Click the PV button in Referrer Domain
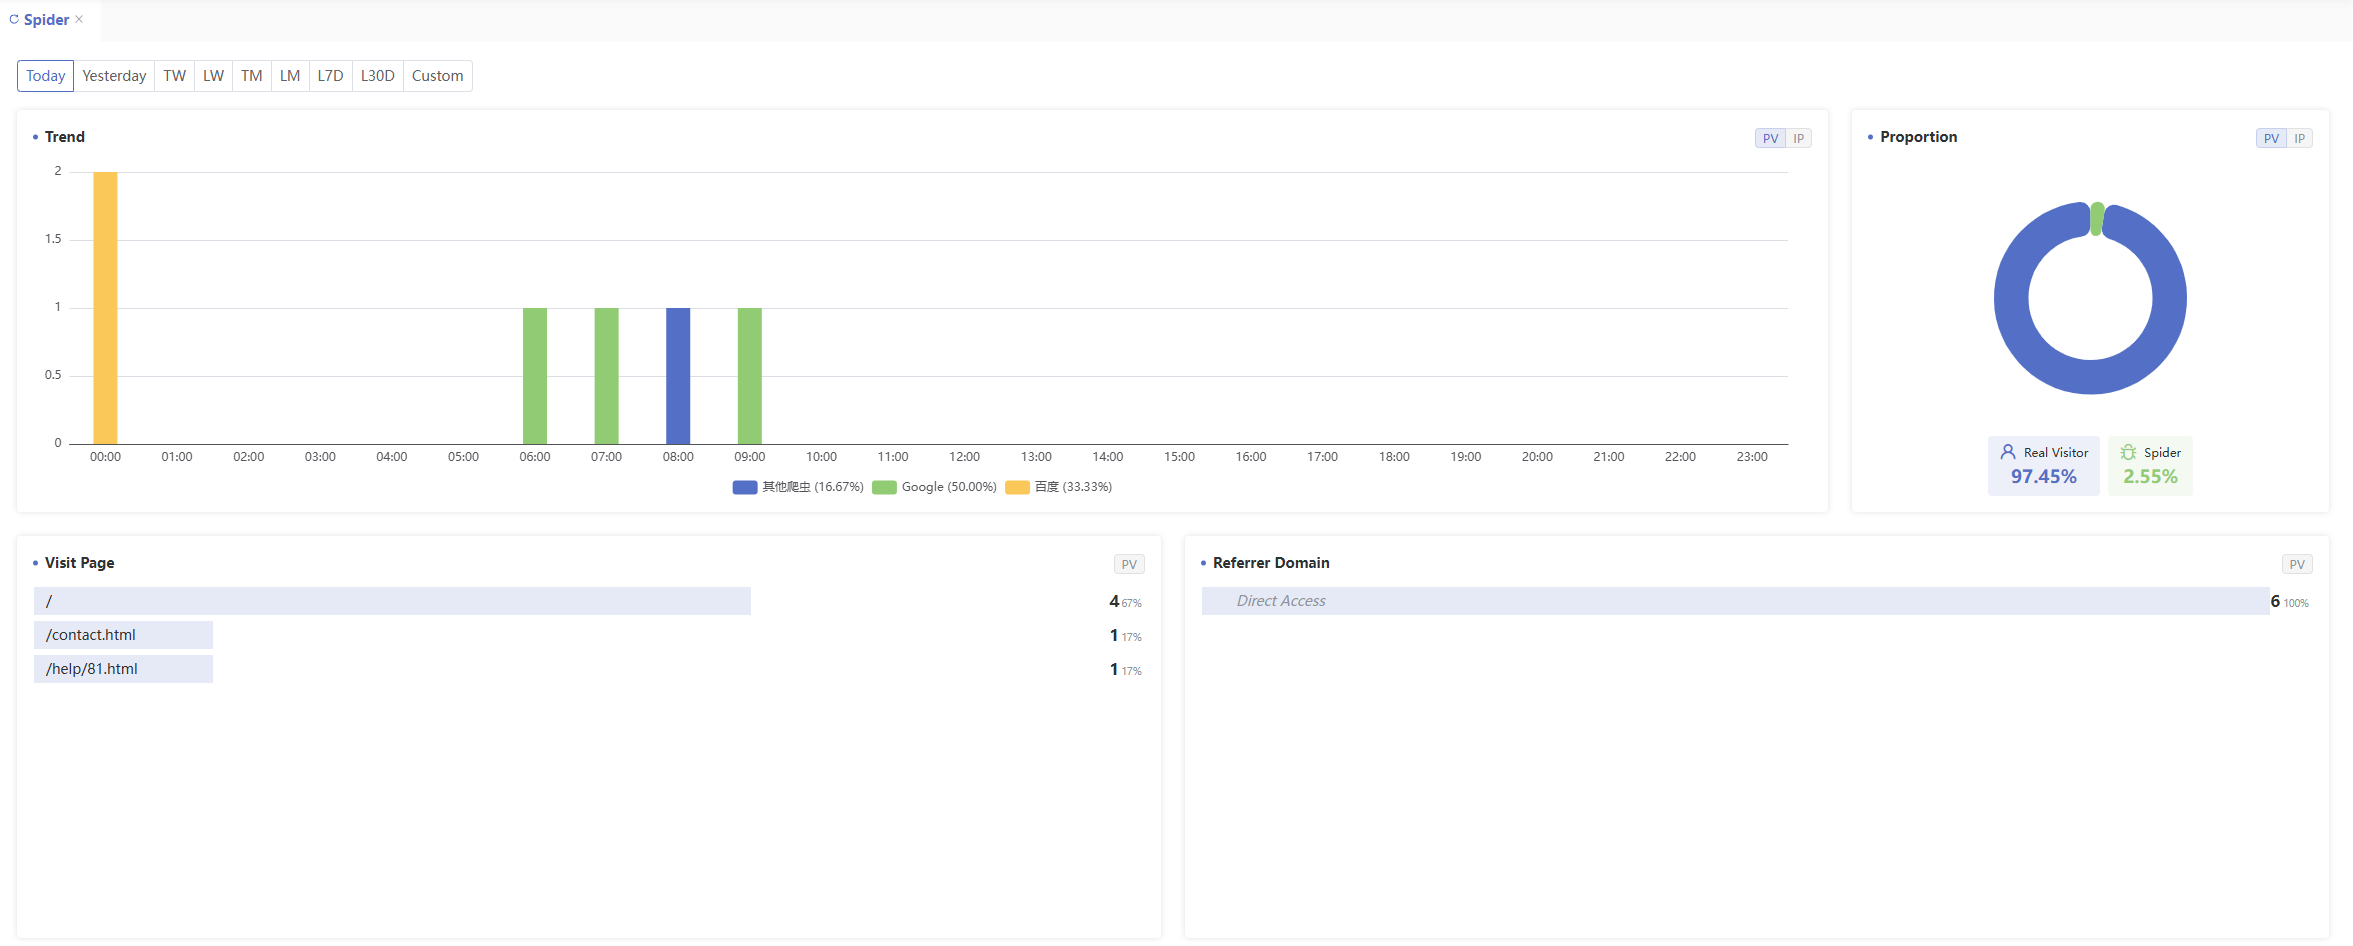This screenshot has height=946, width=2353. pyautogui.click(x=2297, y=564)
